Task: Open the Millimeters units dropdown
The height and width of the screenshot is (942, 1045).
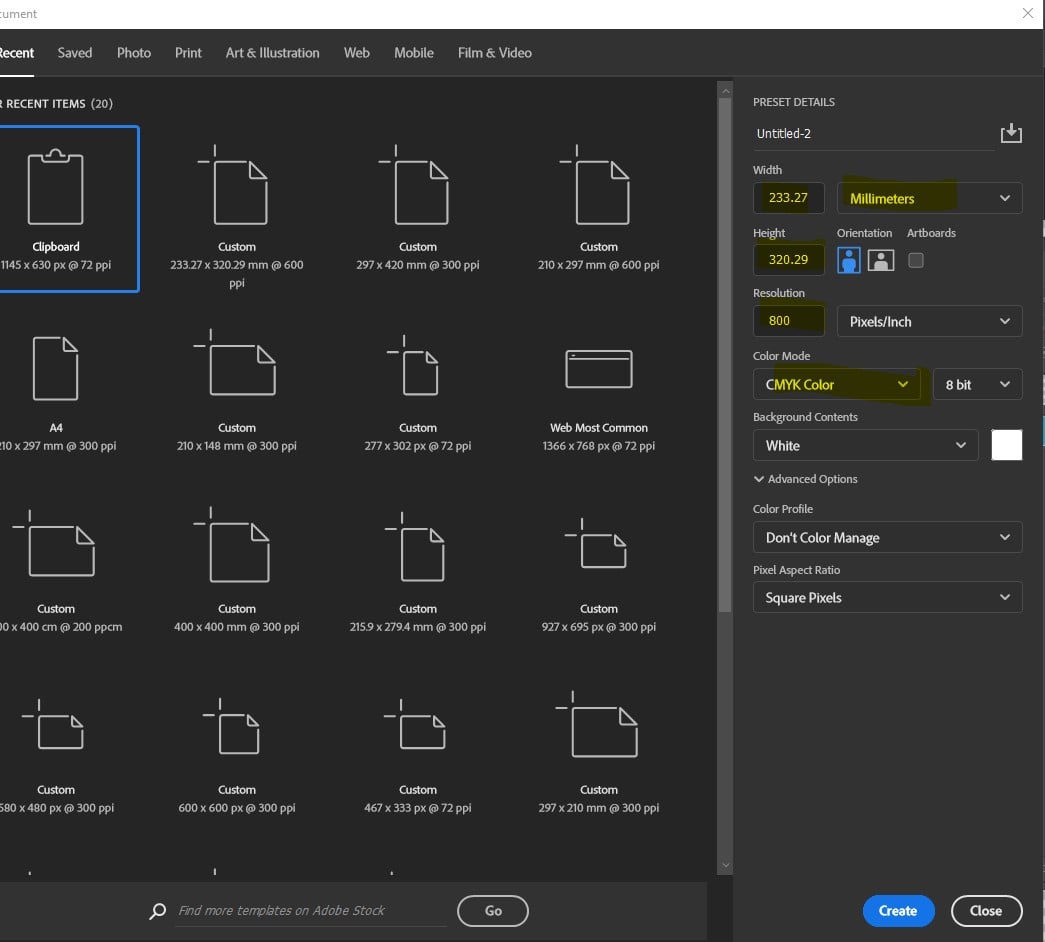Action: [x=929, y=198]
